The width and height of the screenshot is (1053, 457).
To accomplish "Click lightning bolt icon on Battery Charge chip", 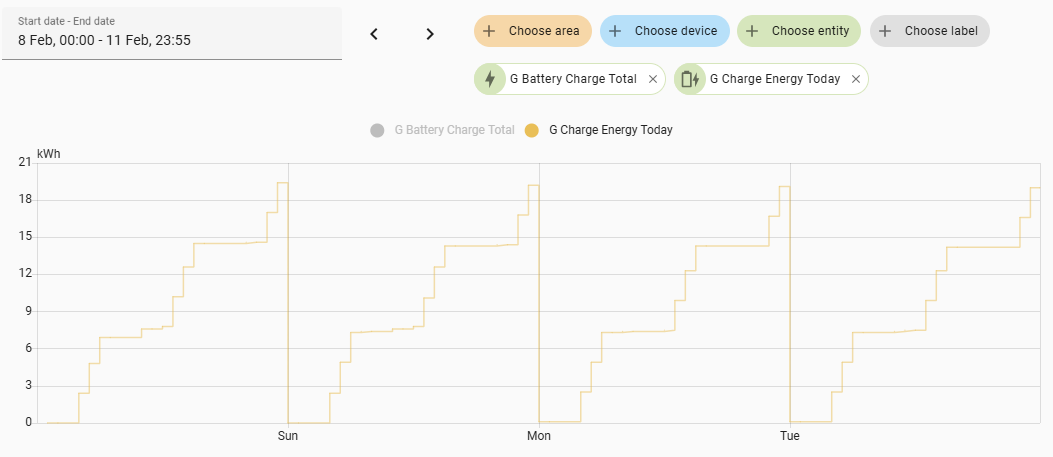I will tap(490, 79).
